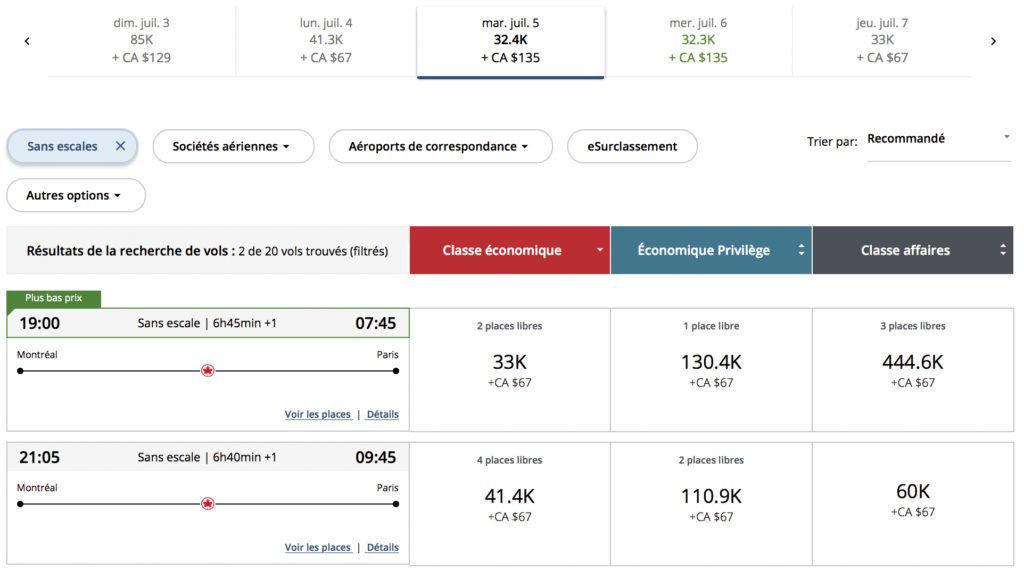
Task: Open Sociétés aériennes filter dropdown
Action: coord(232,146)
